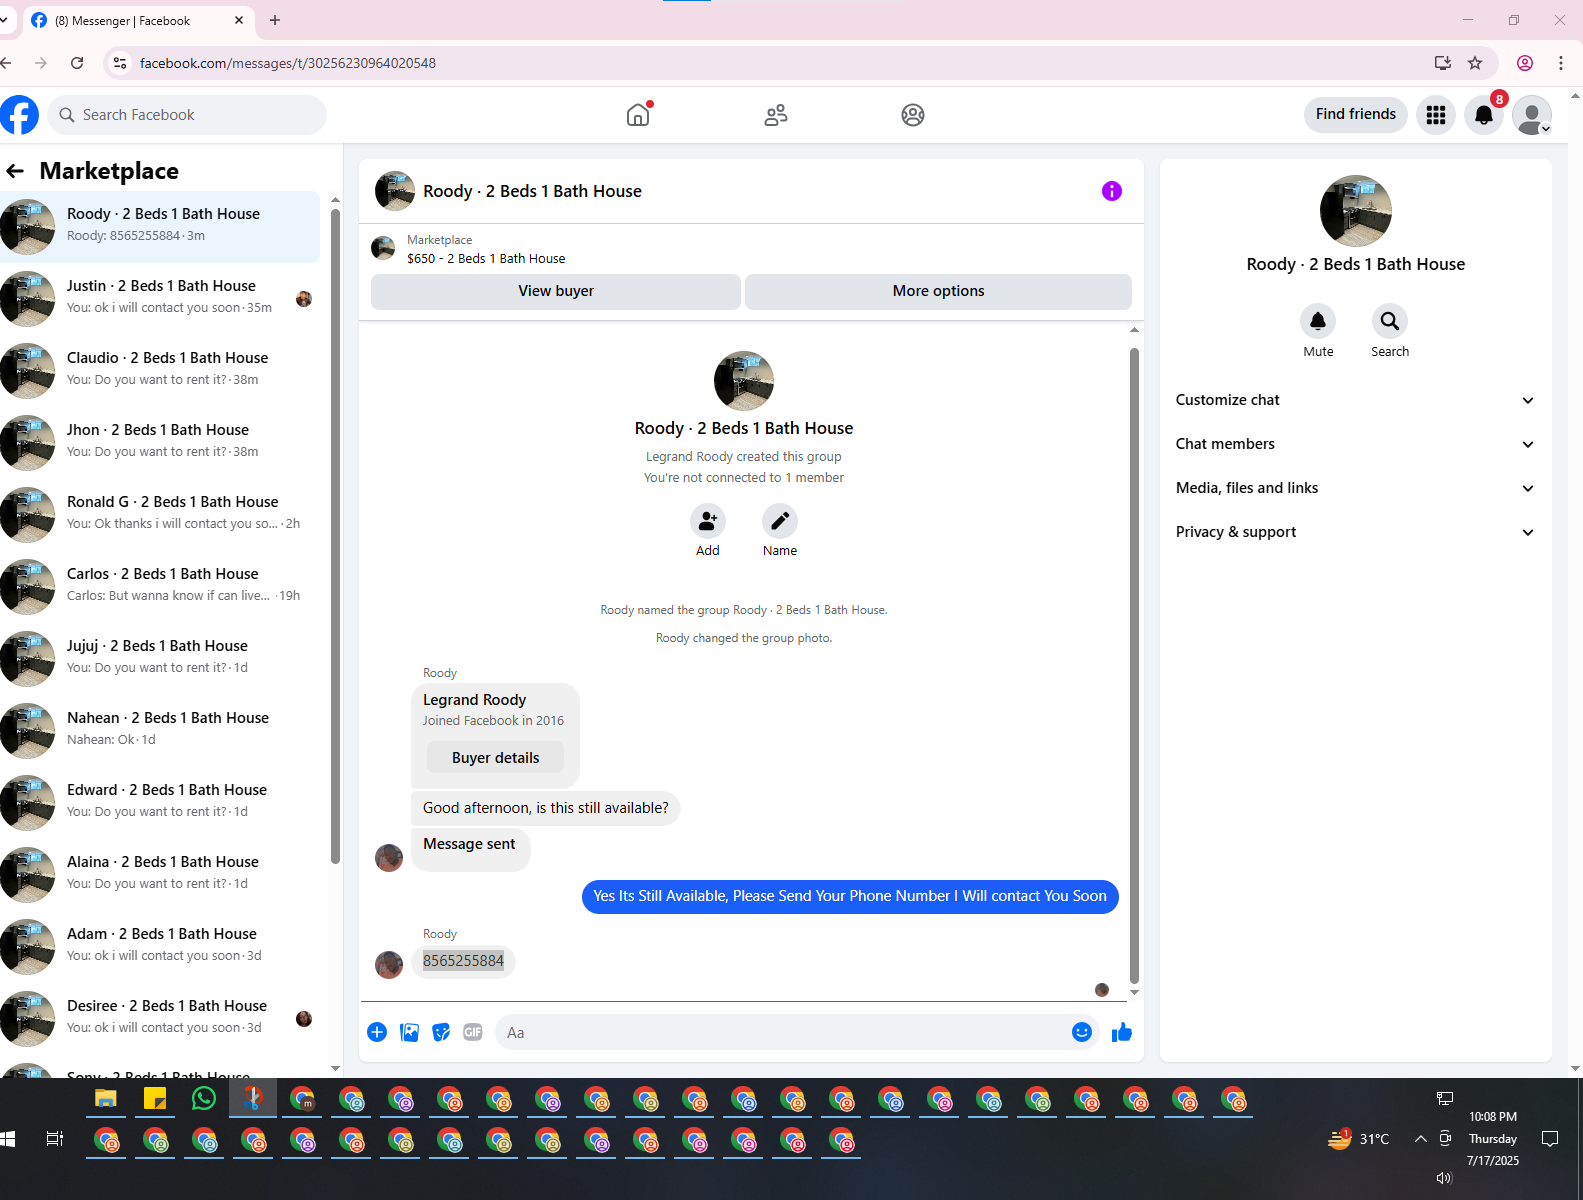Add people to the group chat
Screen dimensions: 1583x1200
[x=708, y=521]
